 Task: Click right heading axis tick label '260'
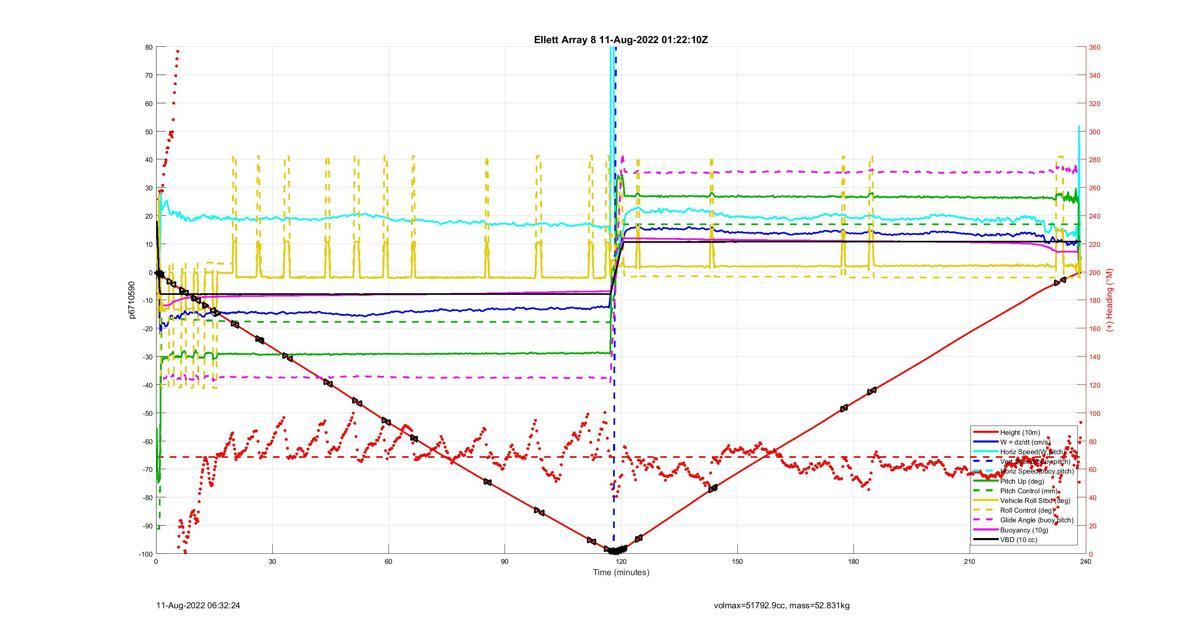1095,188
